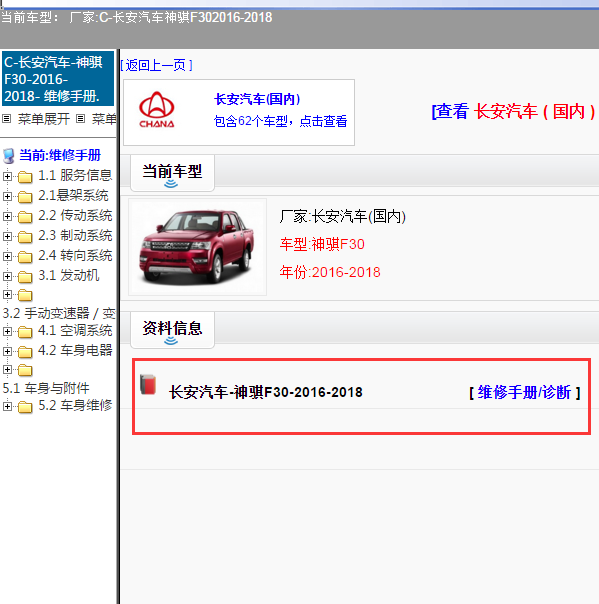Click the computer icon next to 当前:维修手册
Viewport: 599px width, 604px height.
tap(9, 156)
